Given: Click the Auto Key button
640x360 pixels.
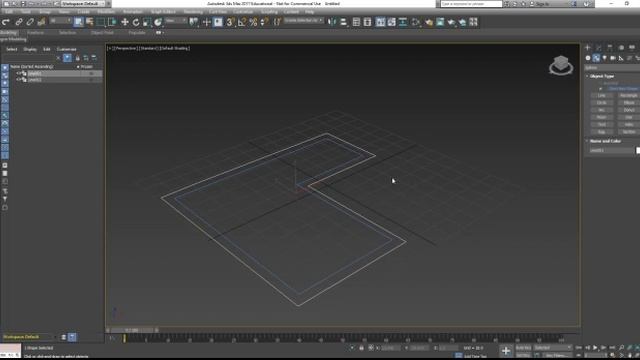Looking at the screenshot, I should [x=523, y=348].
